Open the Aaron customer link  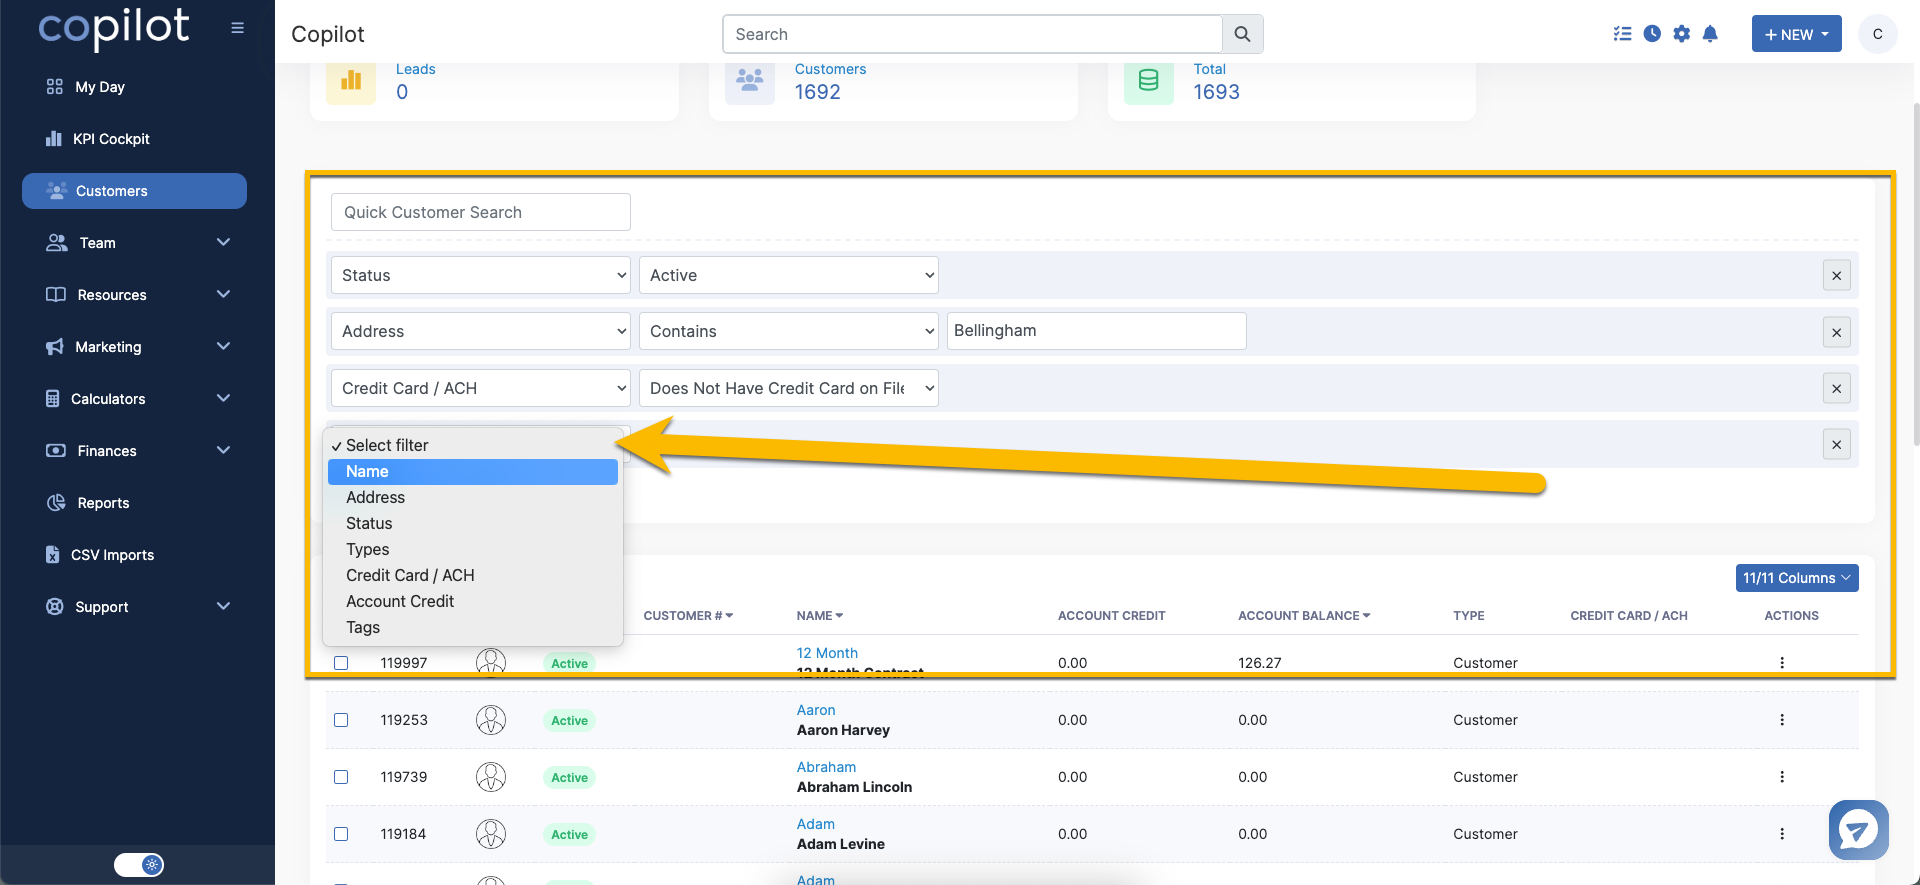[816, 710]
